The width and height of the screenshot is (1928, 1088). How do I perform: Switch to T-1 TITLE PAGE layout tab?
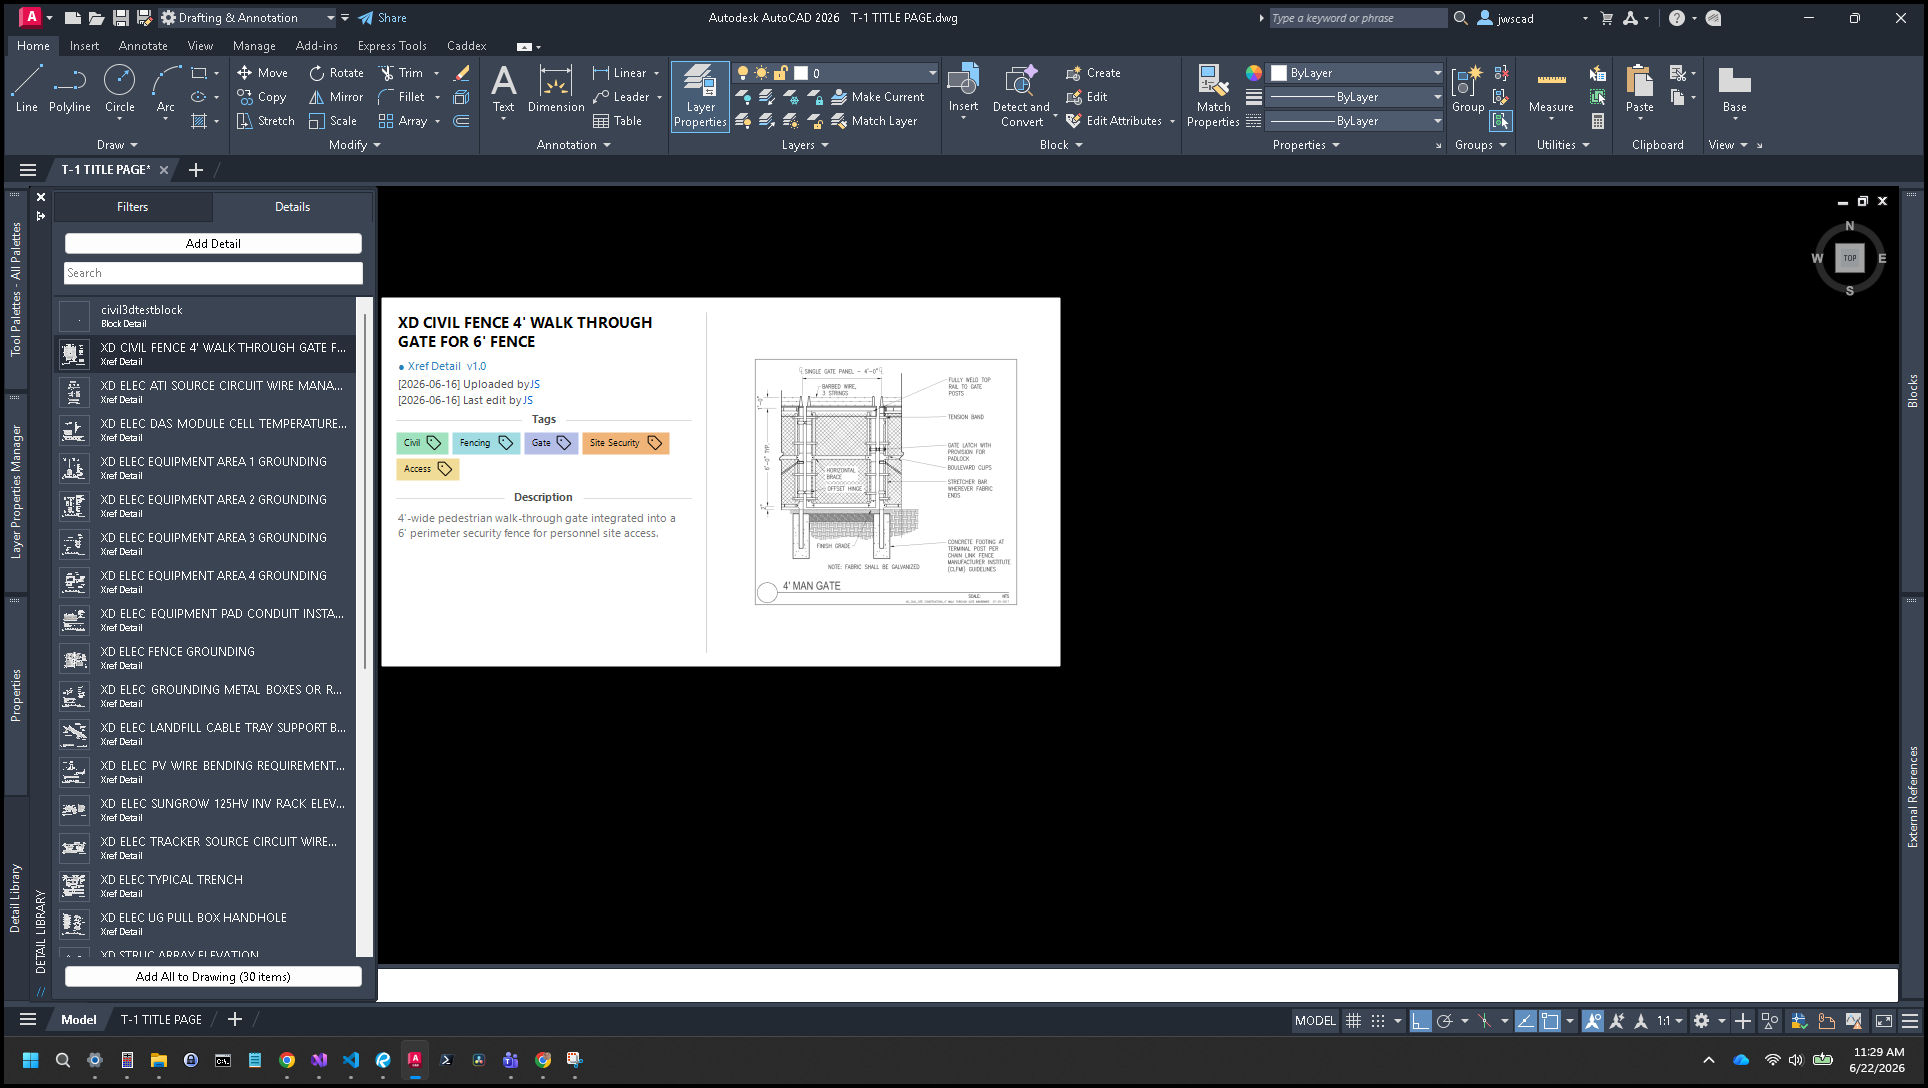click(x=161, y=1020)
